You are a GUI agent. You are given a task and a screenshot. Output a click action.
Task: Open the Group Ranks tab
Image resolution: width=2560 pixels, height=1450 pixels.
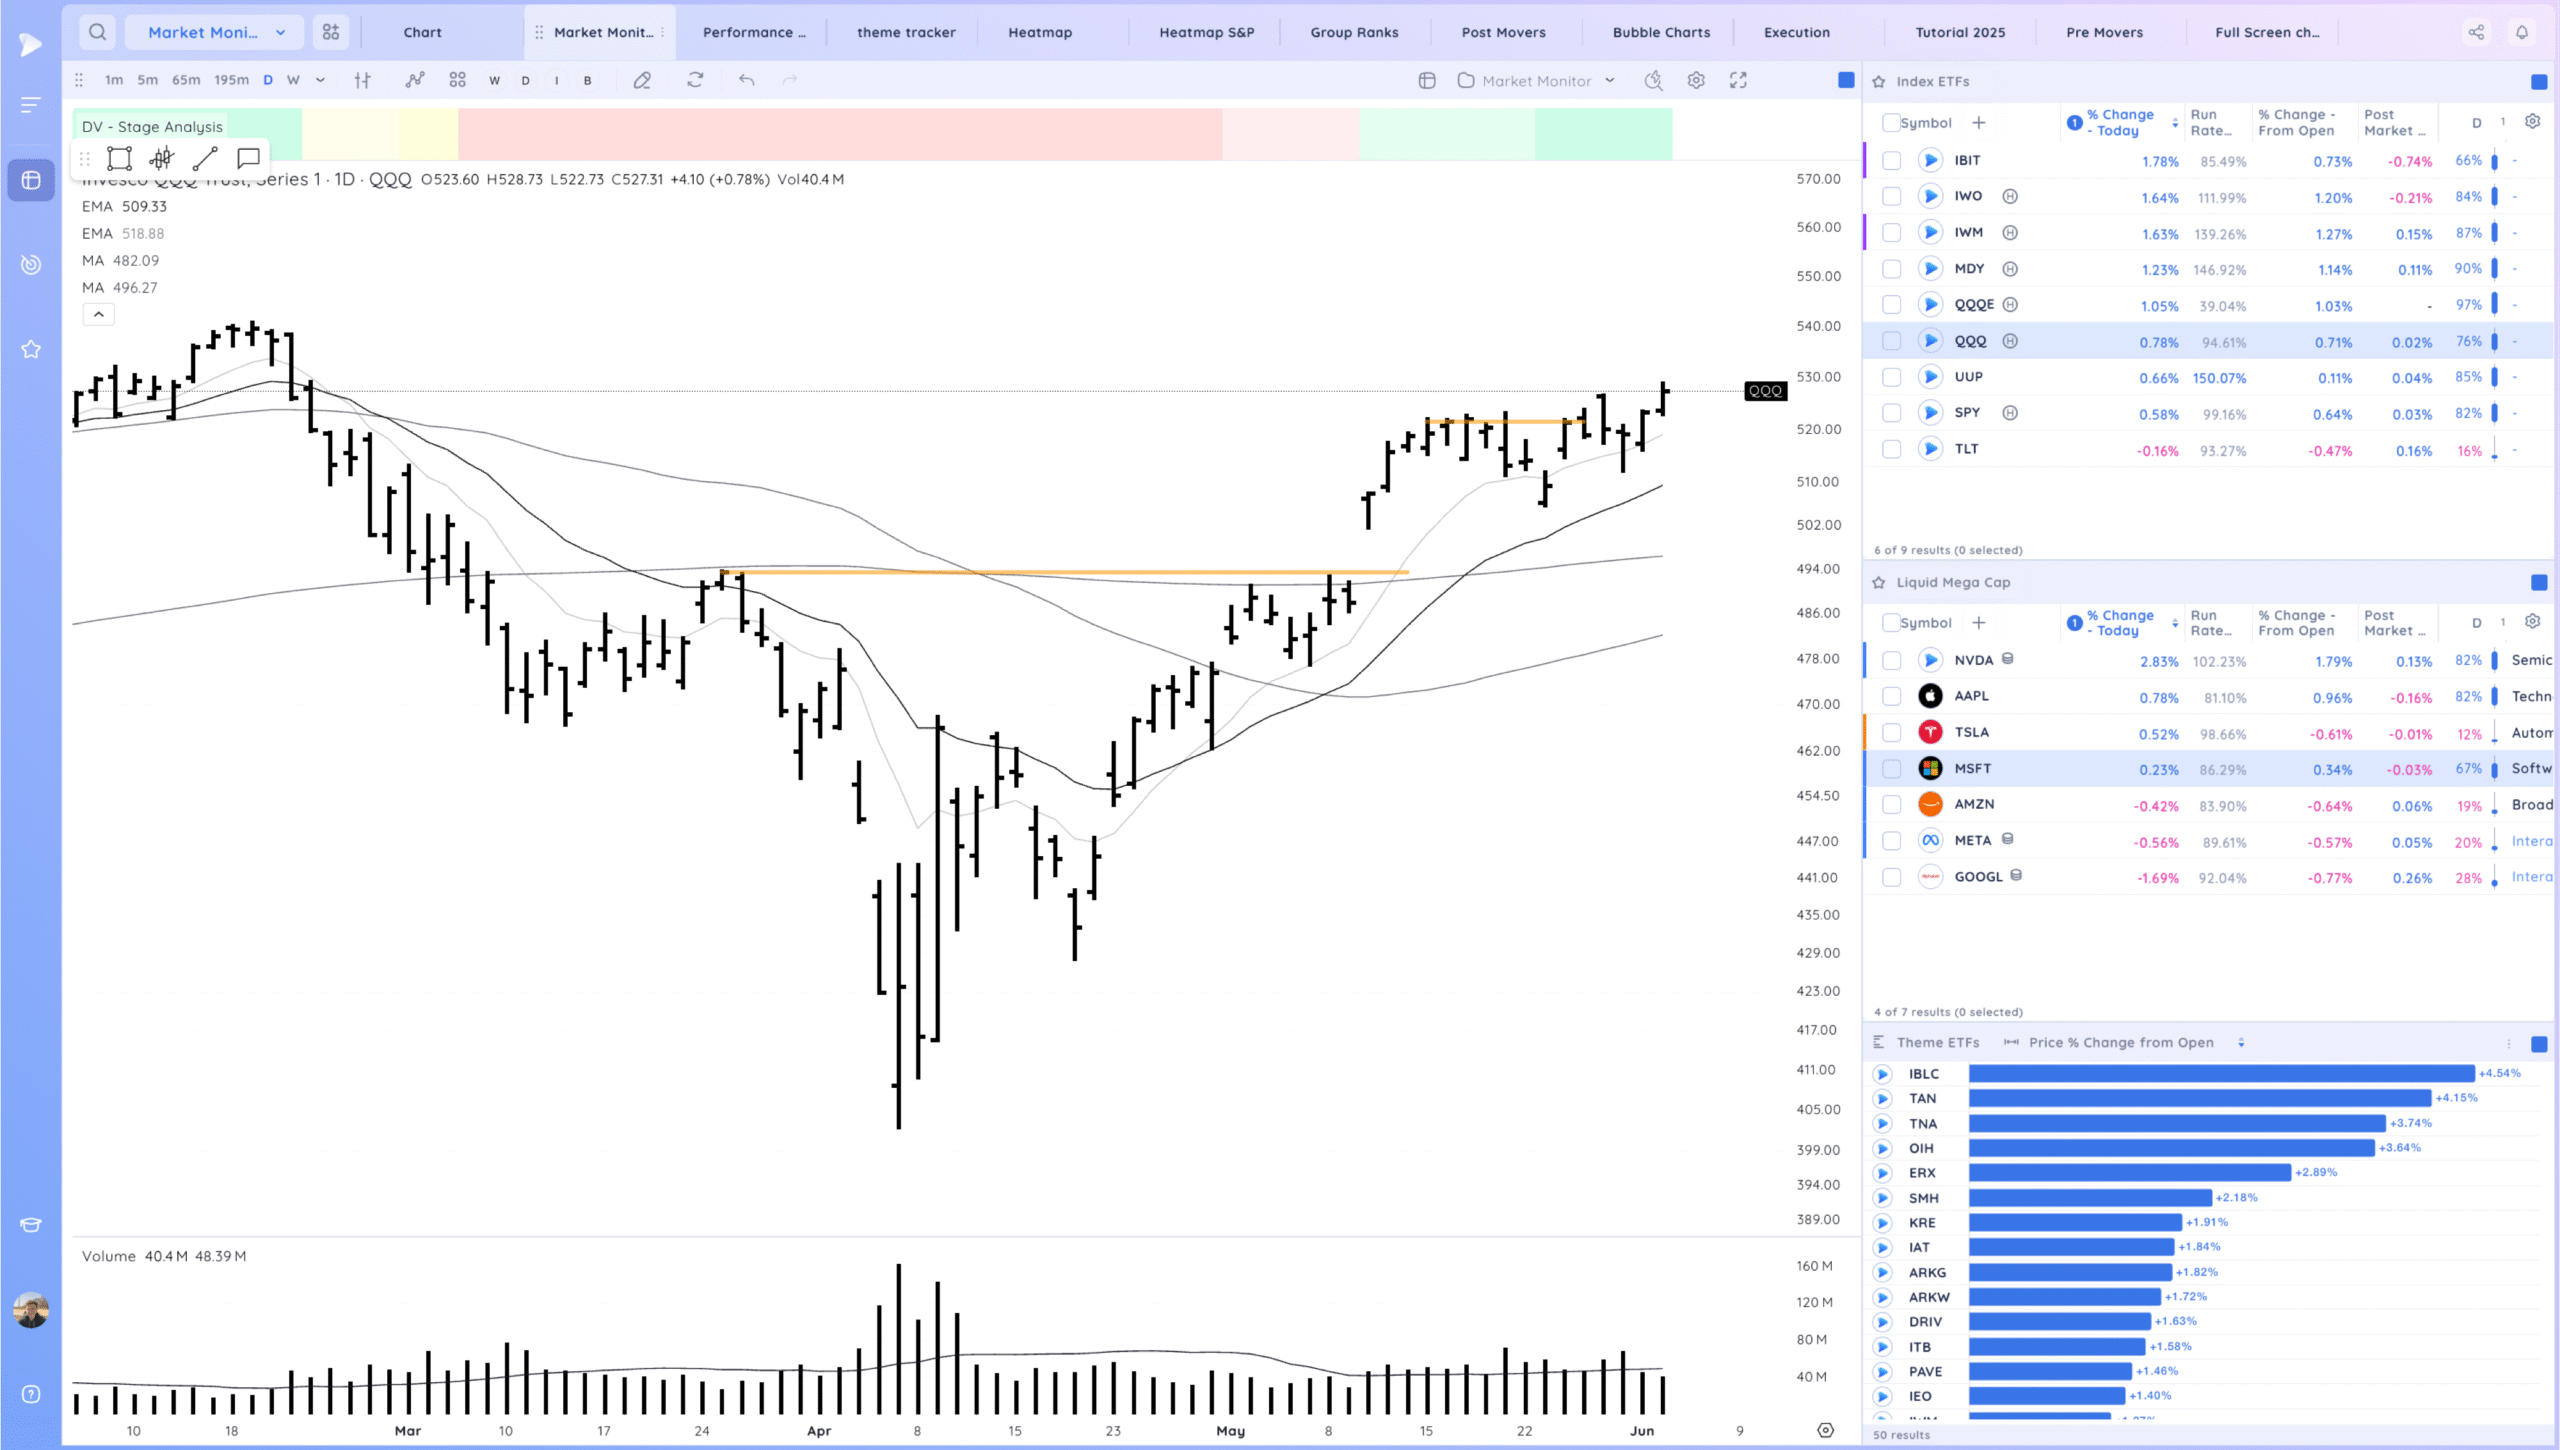click(x=1354, y=32)
